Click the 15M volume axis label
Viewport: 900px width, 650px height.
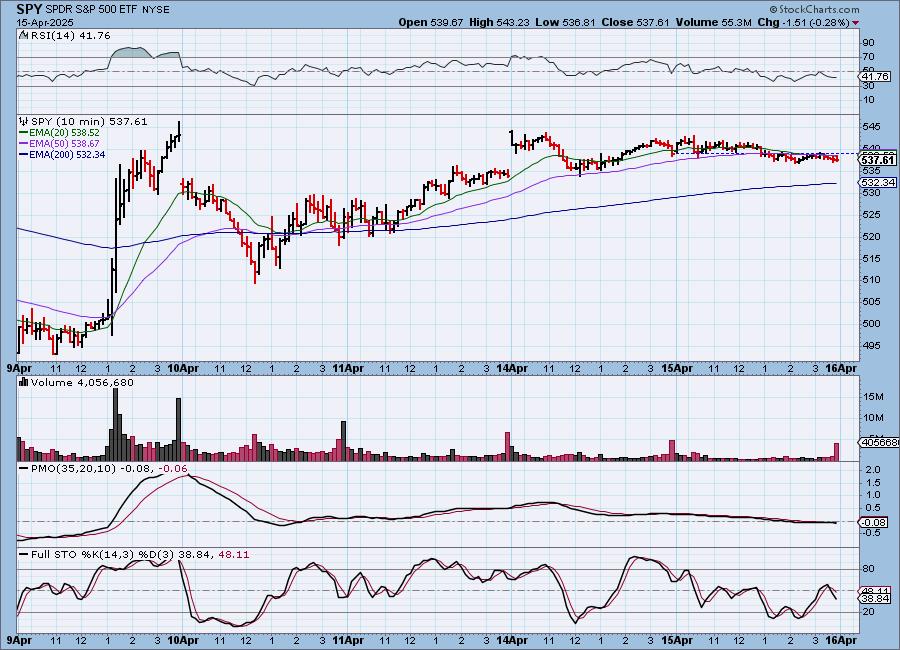click(873, 397)
